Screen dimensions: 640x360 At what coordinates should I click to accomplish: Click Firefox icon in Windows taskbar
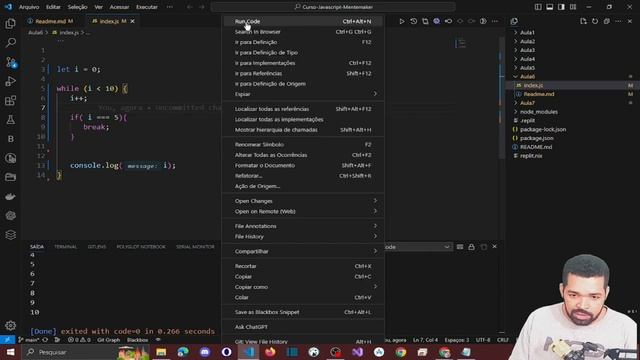click(270, 352)
